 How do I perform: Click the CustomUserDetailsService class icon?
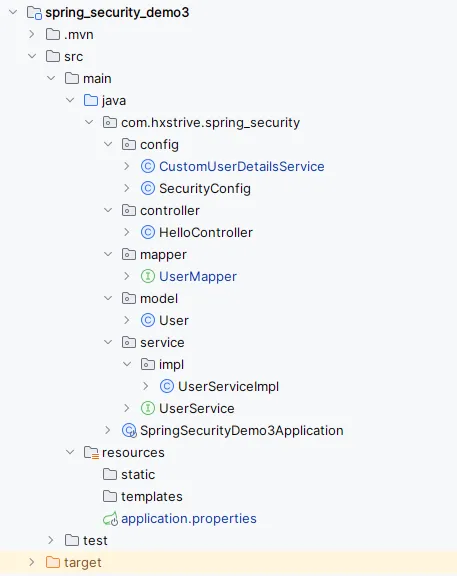pyautogui.click(x=148, y=166)
